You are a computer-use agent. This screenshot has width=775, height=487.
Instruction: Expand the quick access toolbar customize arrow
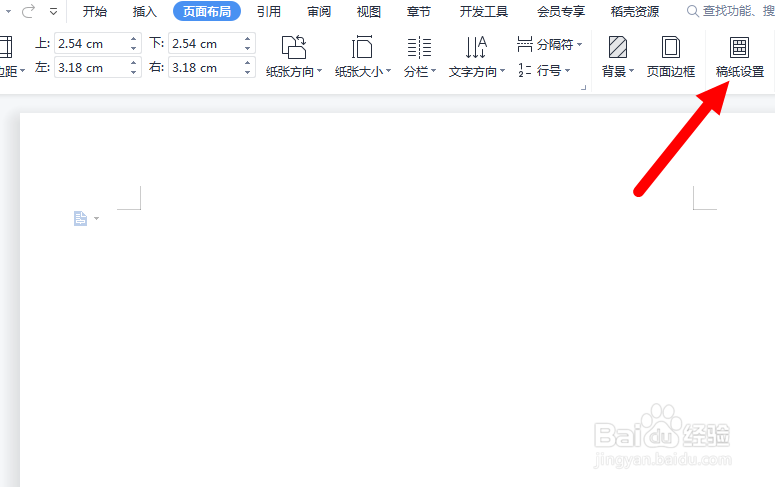pos(53,11)
